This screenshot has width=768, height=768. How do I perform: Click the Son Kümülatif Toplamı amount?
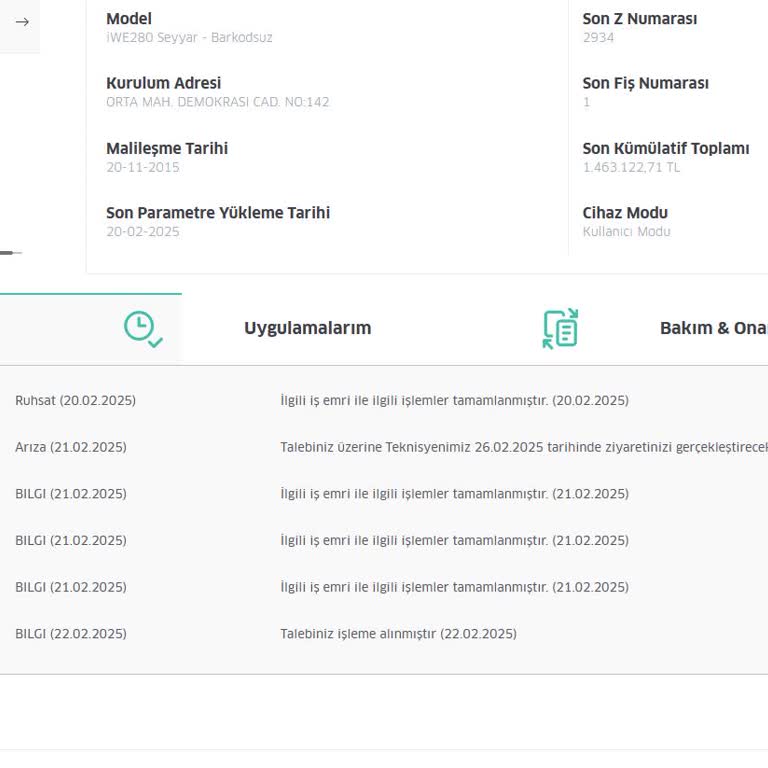click(x=631, y=168)
